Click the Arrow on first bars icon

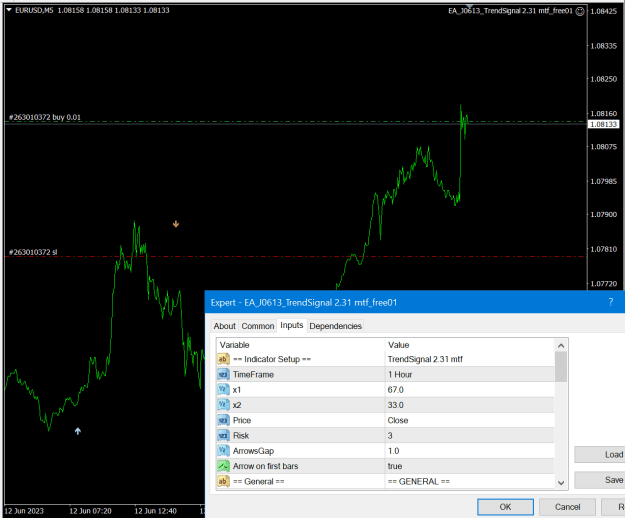point(223,466)
